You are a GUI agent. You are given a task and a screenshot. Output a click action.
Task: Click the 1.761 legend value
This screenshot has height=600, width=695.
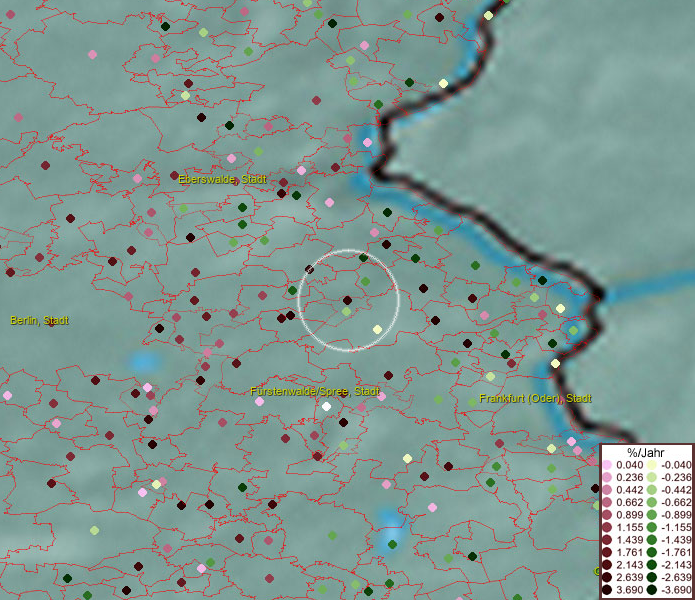[x=629, y=553]
